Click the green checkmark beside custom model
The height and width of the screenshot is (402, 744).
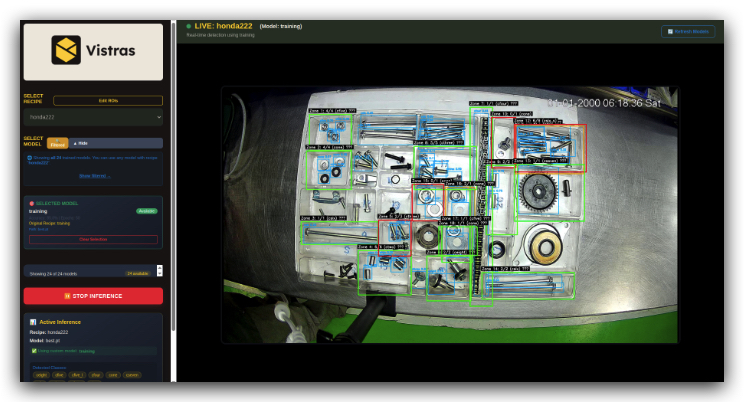pyautogui.click(x=33, y=351)
